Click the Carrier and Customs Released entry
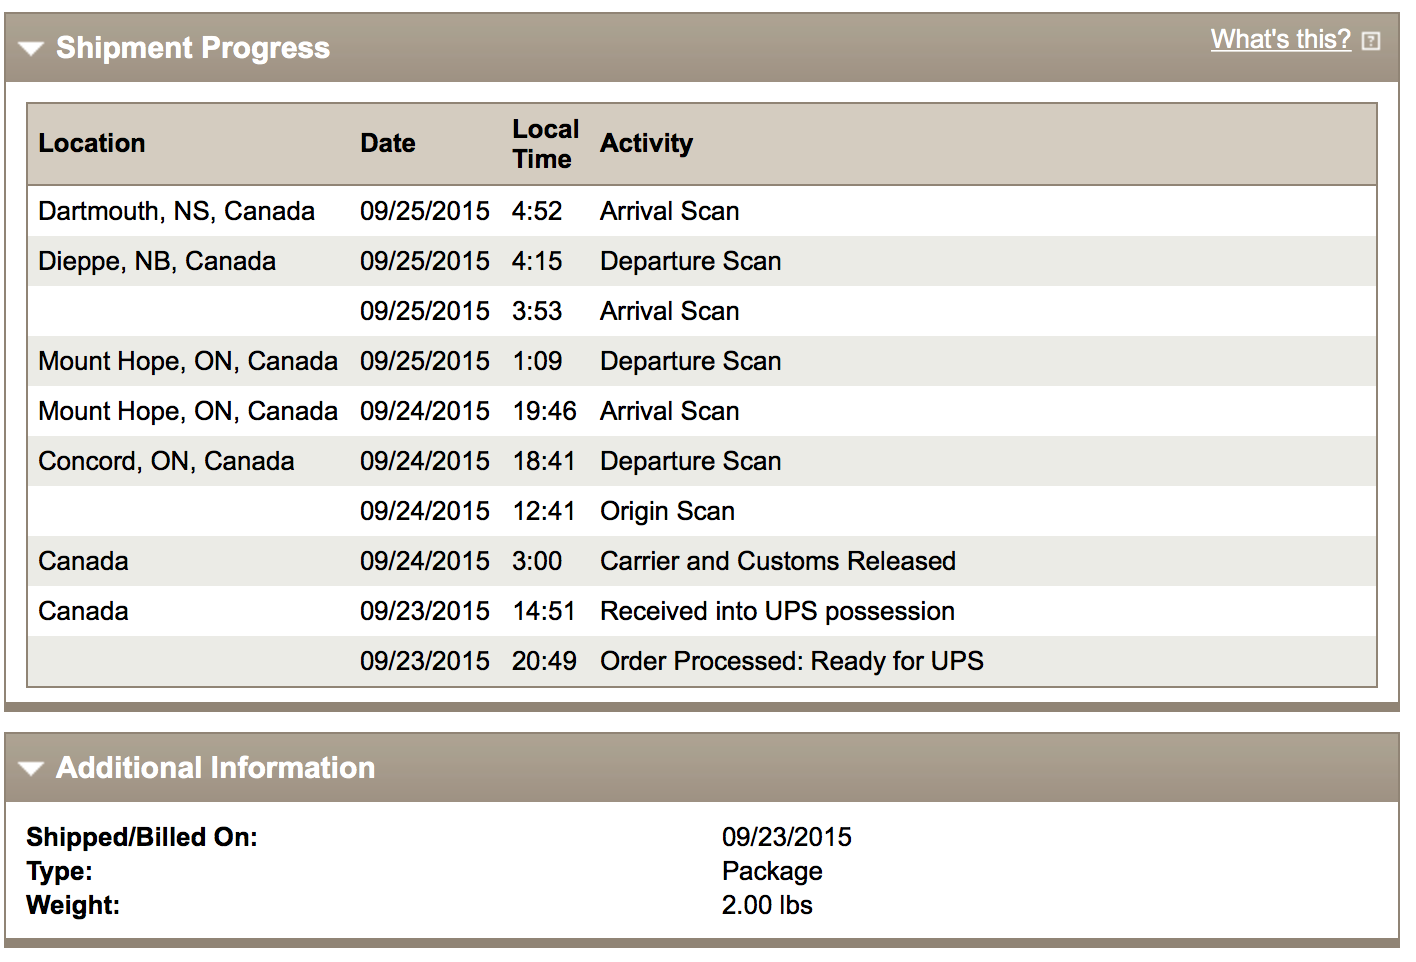This screenshot has height=962, width=1416. (778, 561)
